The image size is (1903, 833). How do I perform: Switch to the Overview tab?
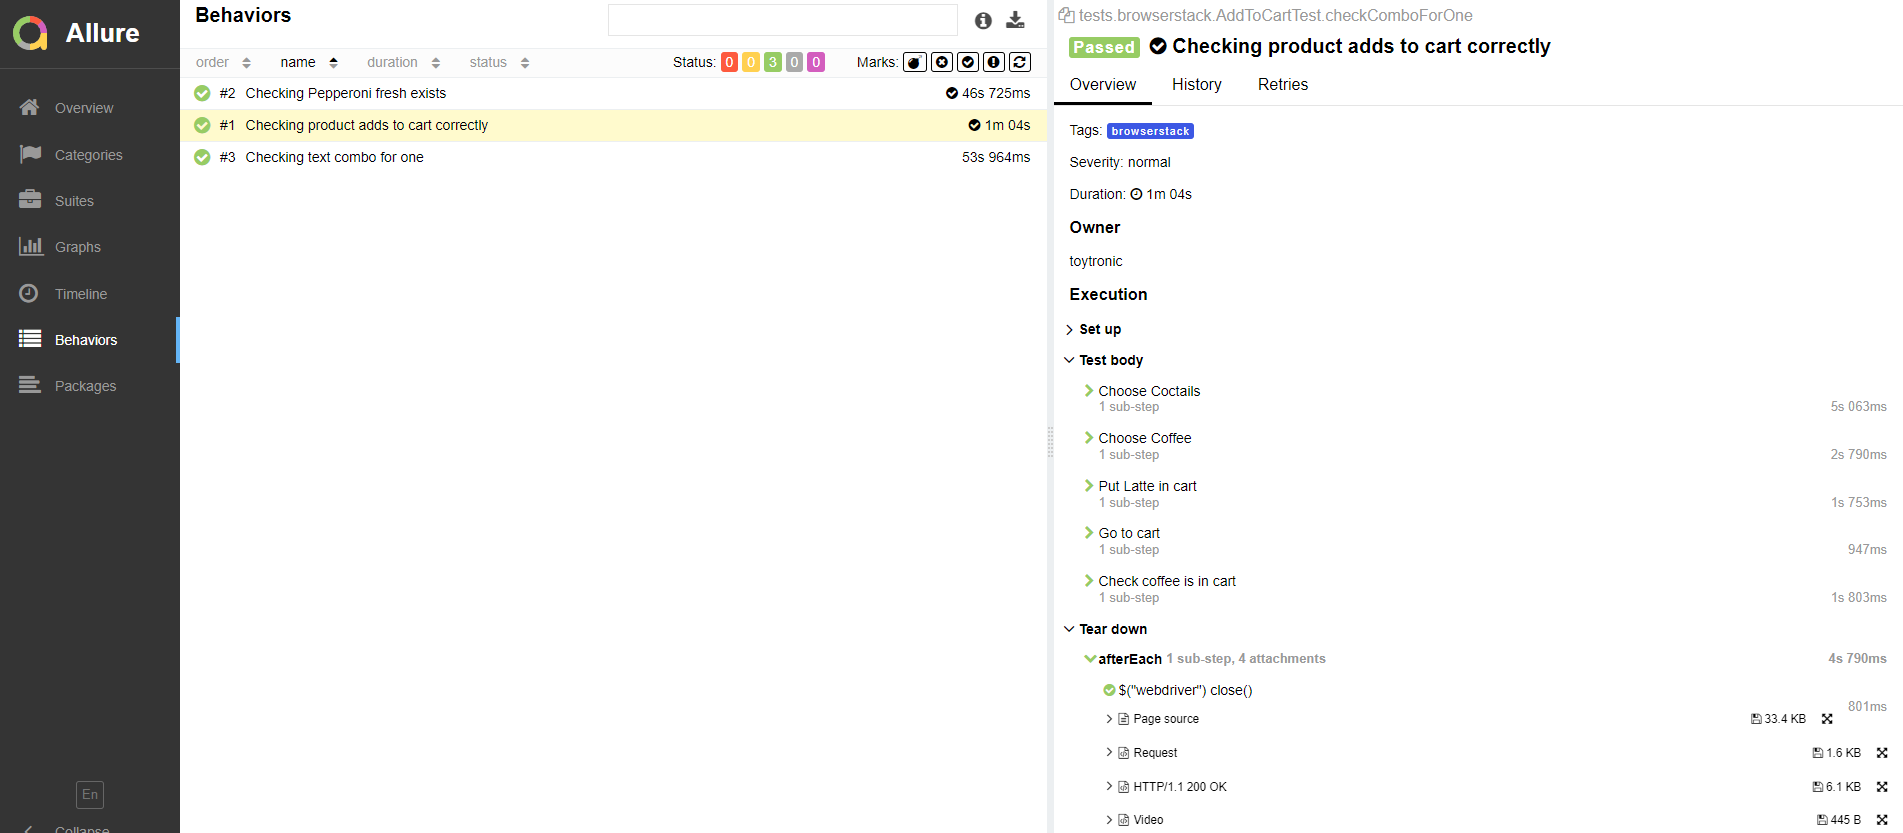coord(1102,85)
